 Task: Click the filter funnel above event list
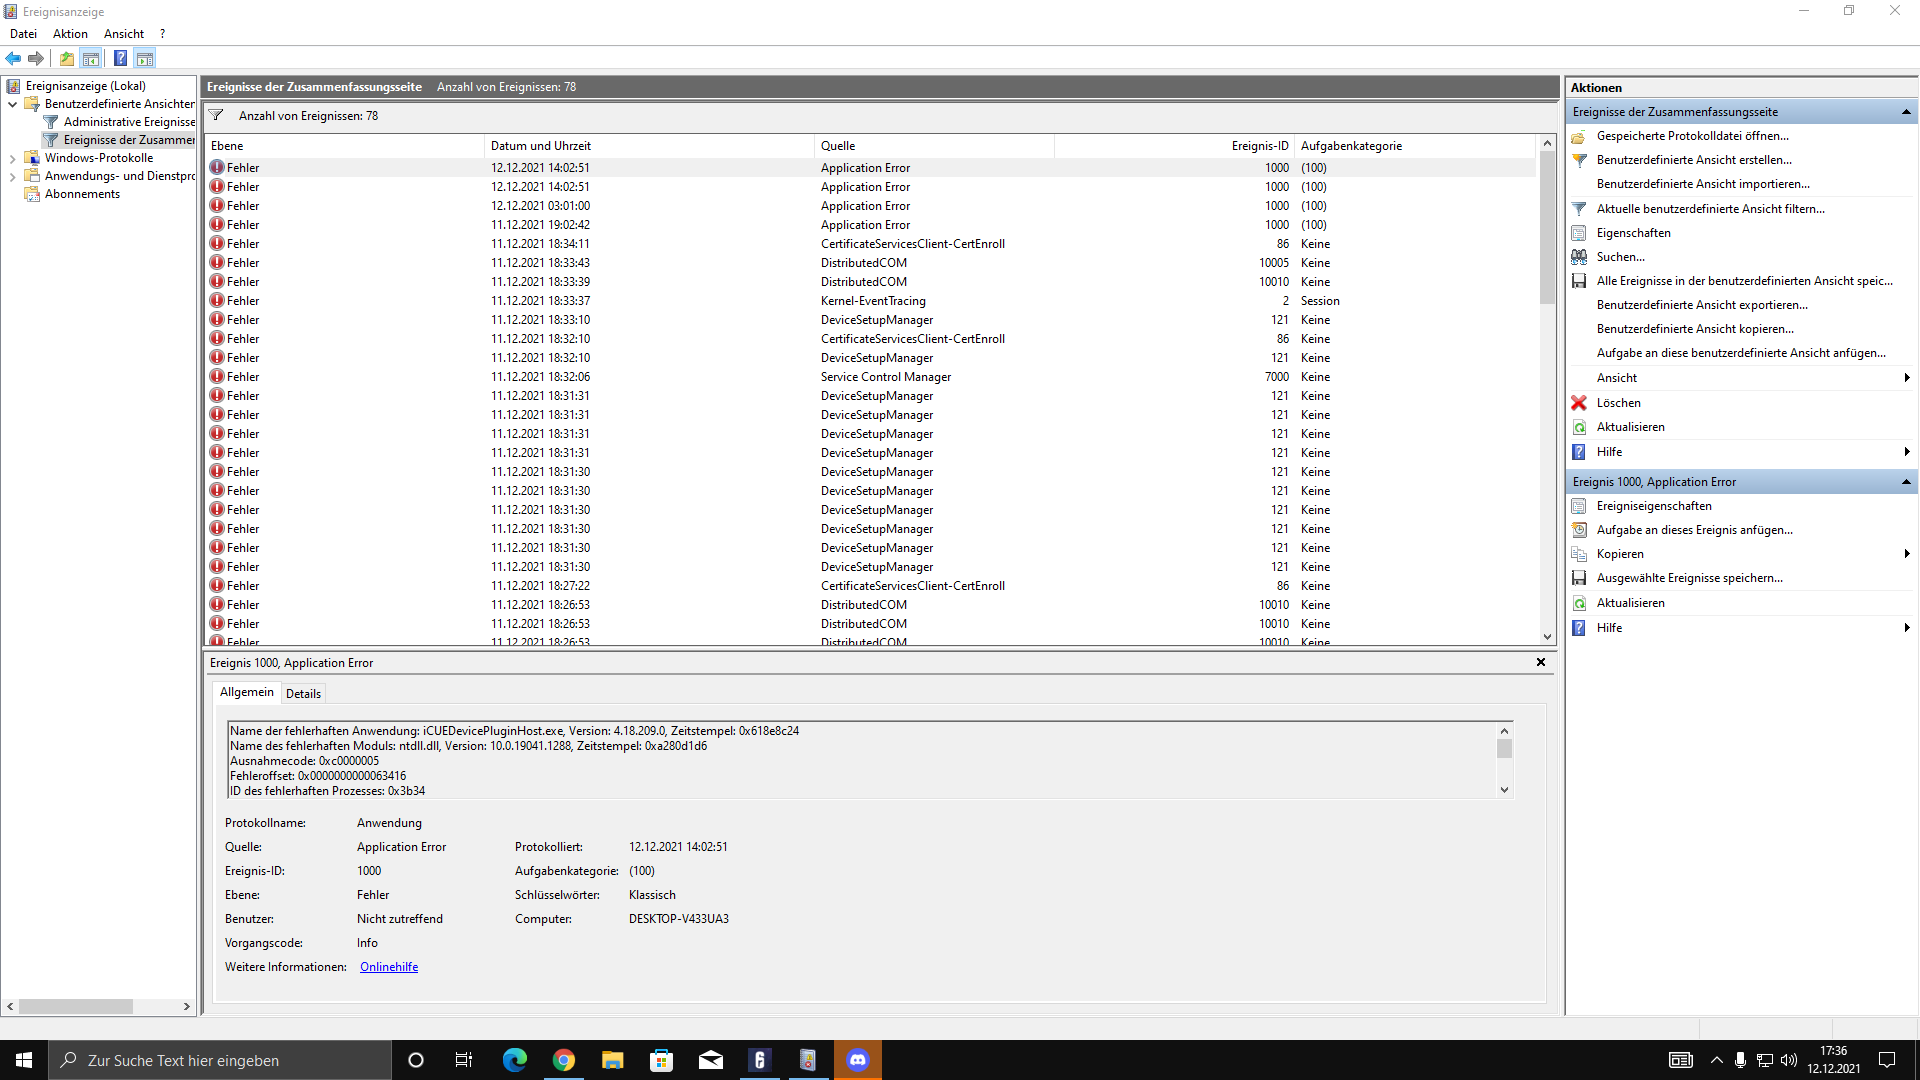tap(216, 116)
